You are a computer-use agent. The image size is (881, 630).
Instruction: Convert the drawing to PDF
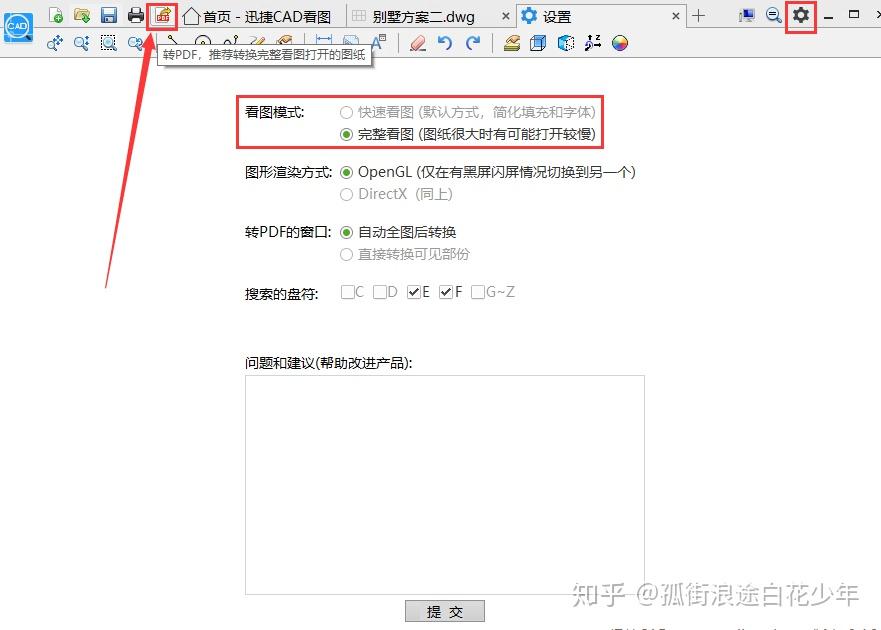pos(162,16)
